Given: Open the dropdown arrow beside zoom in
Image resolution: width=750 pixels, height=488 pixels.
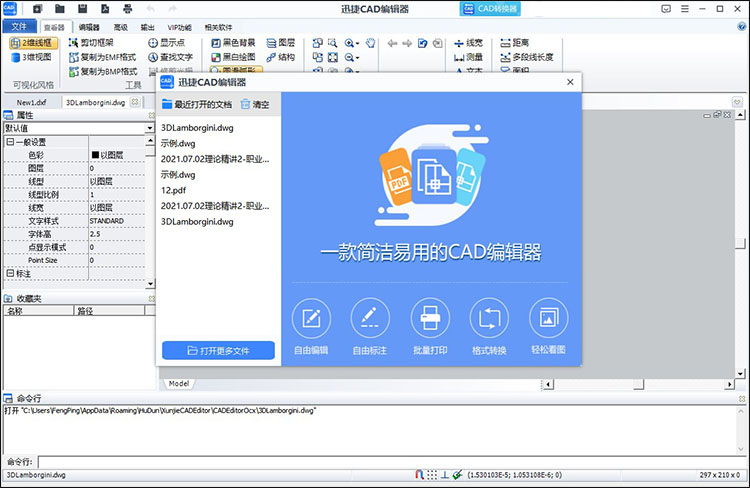Looking at the screenshot, I should [357, 44].
